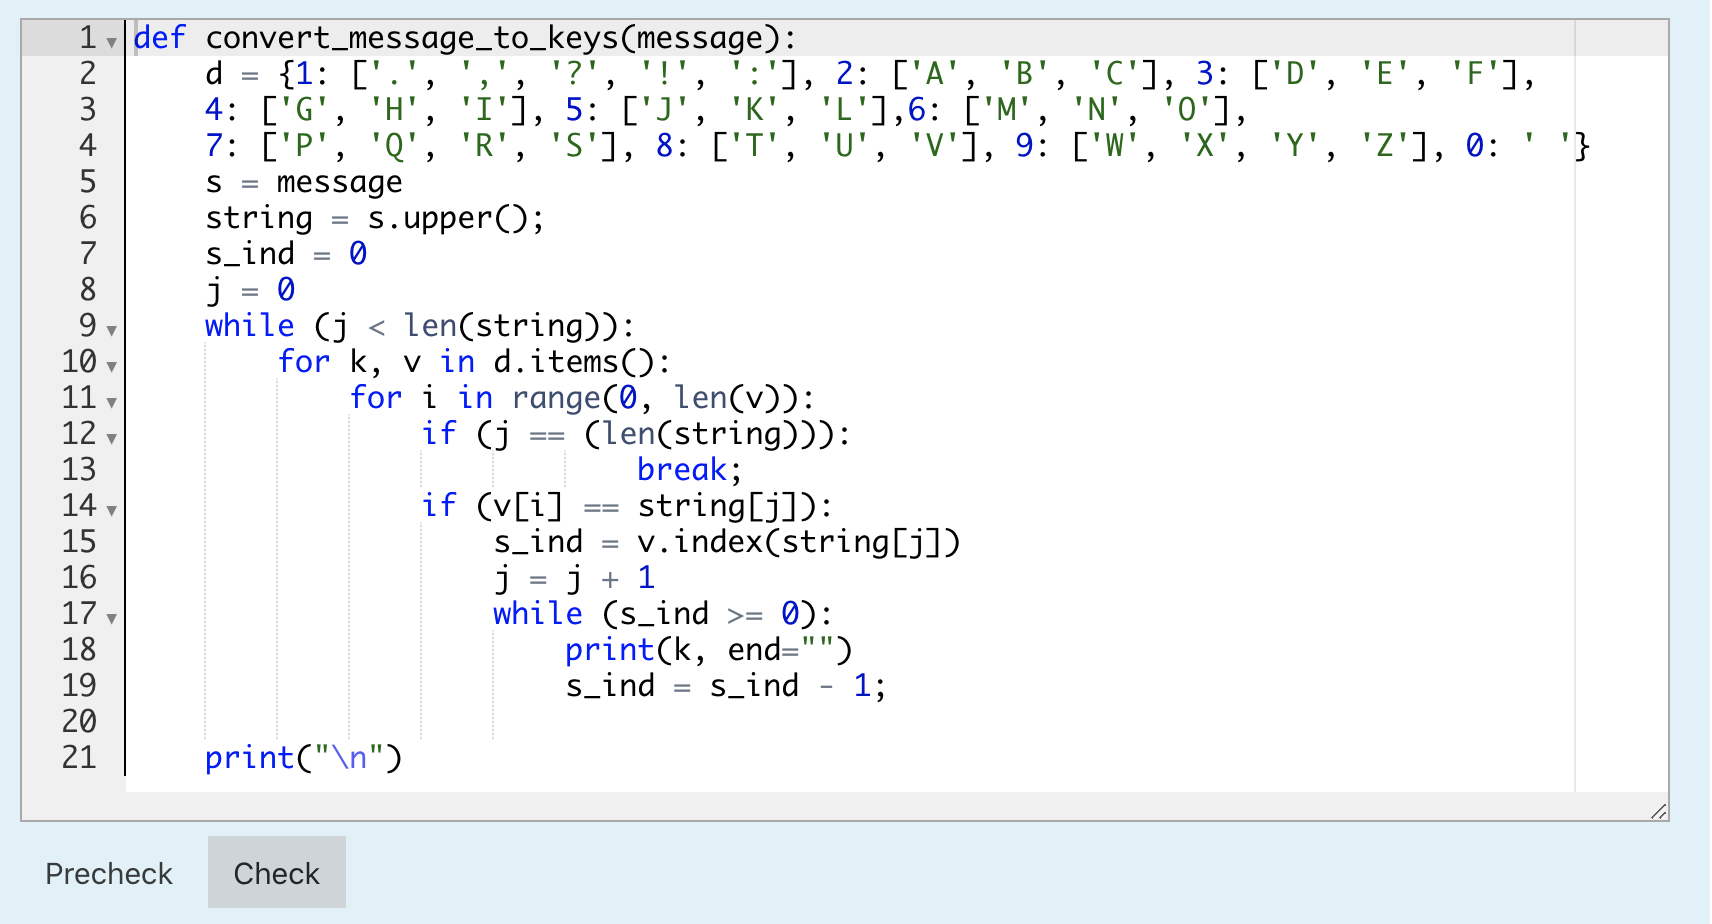
Task: Collapse the function definition fold arrow on line 1
Action: tap(111, 42)
